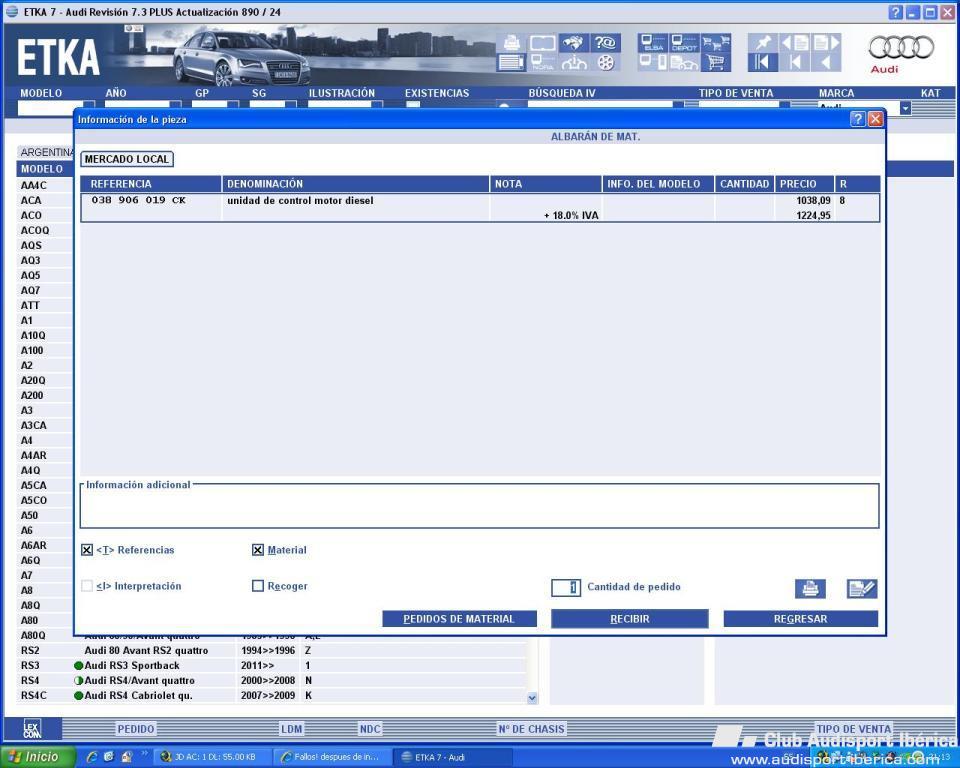Switch to 'Fallos! despues de in...' taskbar window
The width and height of the screenshot is (960, 768).
pyautogui.click(x=332, y=757)
